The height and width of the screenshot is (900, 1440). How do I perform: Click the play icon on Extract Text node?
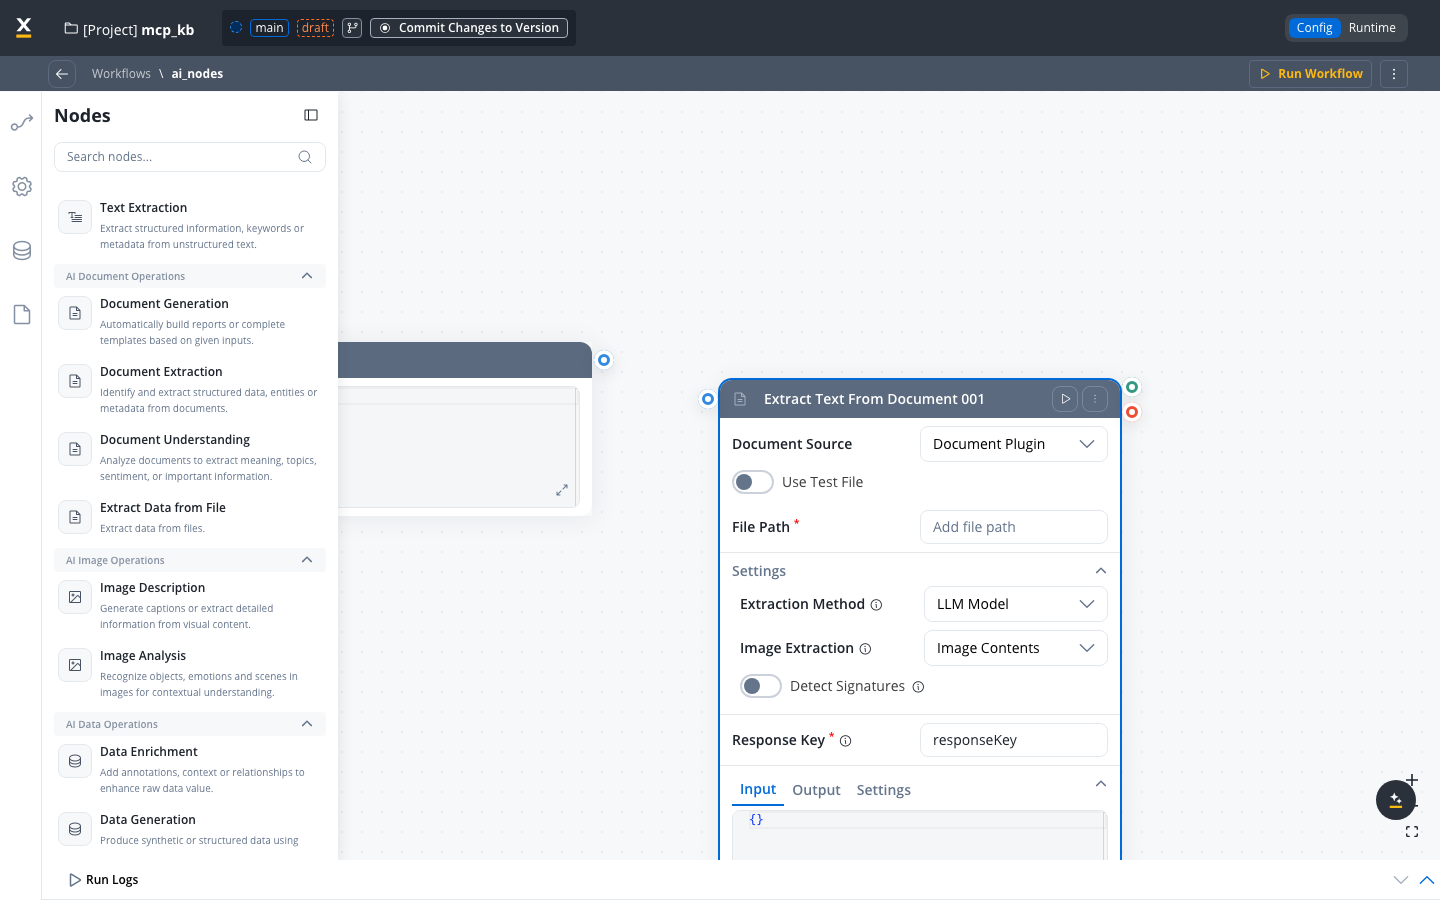(1065, 399)
